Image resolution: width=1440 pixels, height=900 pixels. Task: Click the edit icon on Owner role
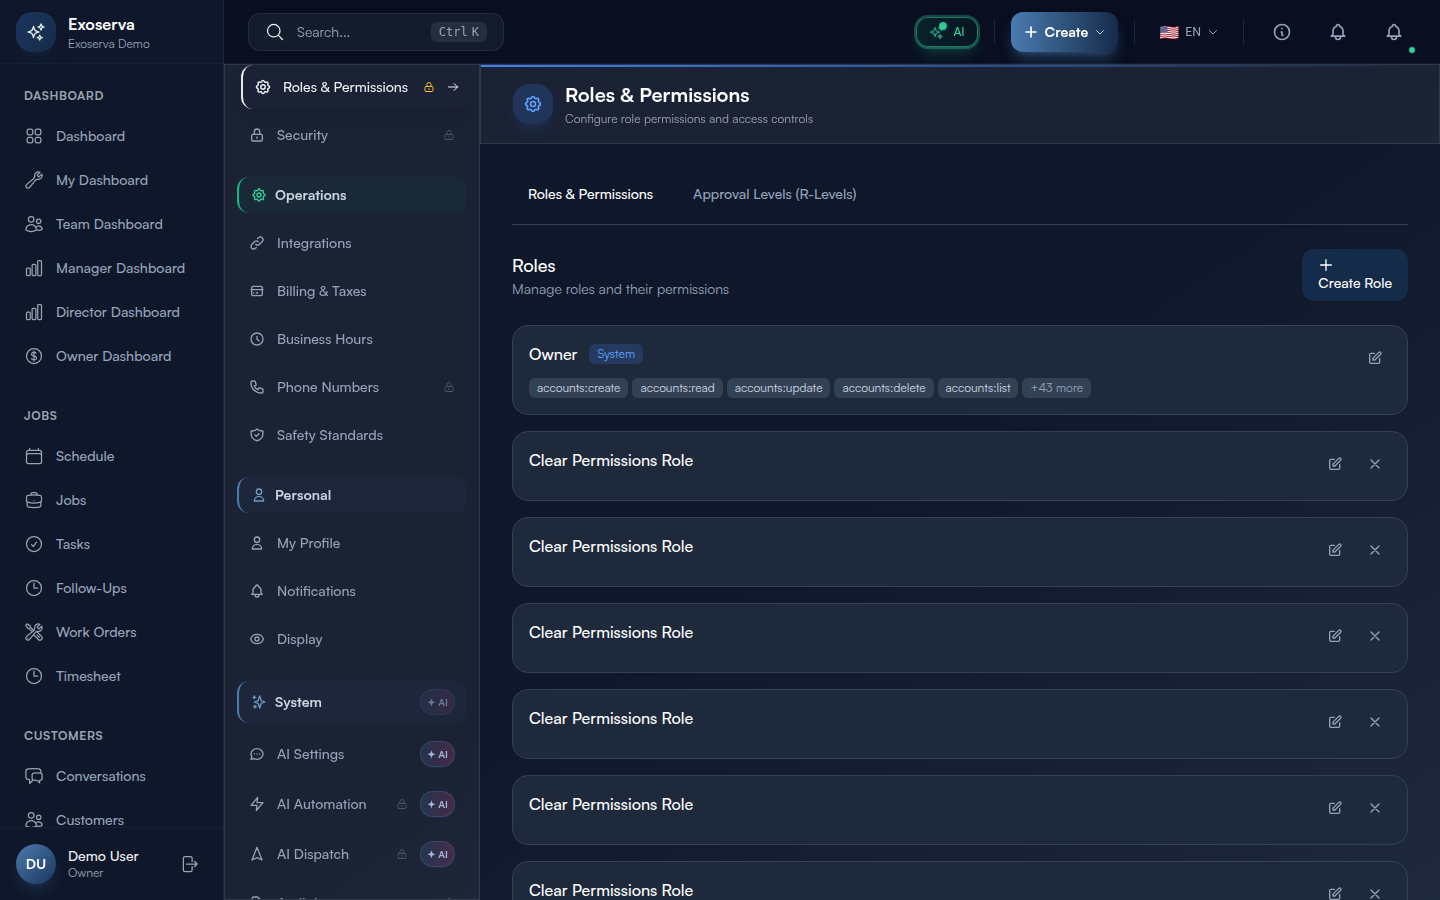pyautogui.click(x=1375, y=358)
